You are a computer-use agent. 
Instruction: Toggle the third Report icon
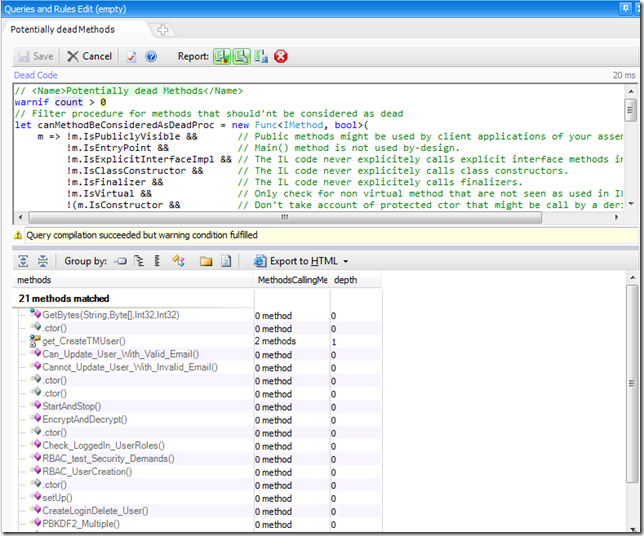[261, 57]
